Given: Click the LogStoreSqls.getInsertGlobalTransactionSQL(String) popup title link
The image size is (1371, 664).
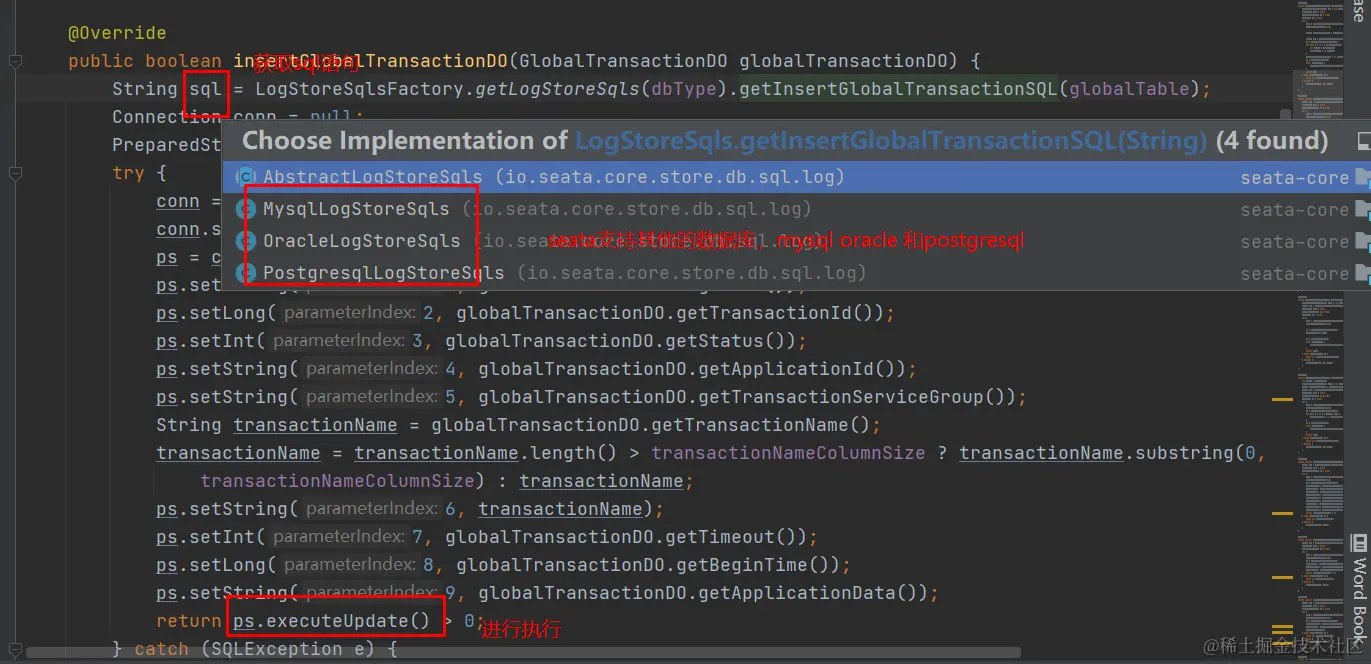Looking at the screenshot, I should (891, 141).
